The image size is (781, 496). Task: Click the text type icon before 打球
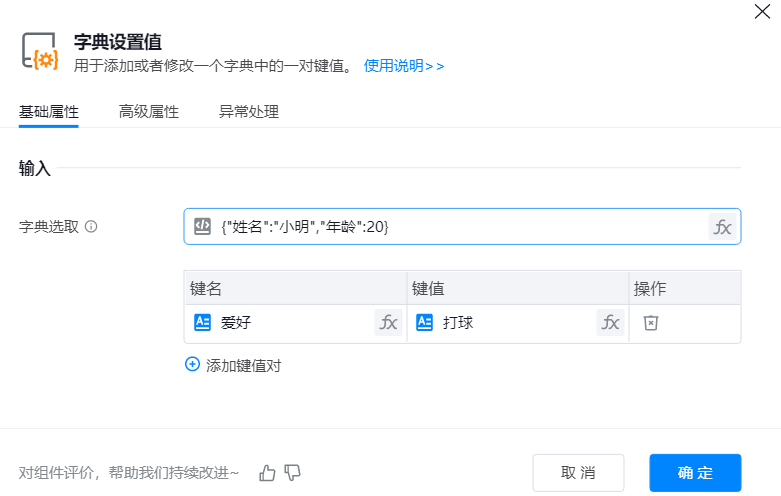click(424, 323)
